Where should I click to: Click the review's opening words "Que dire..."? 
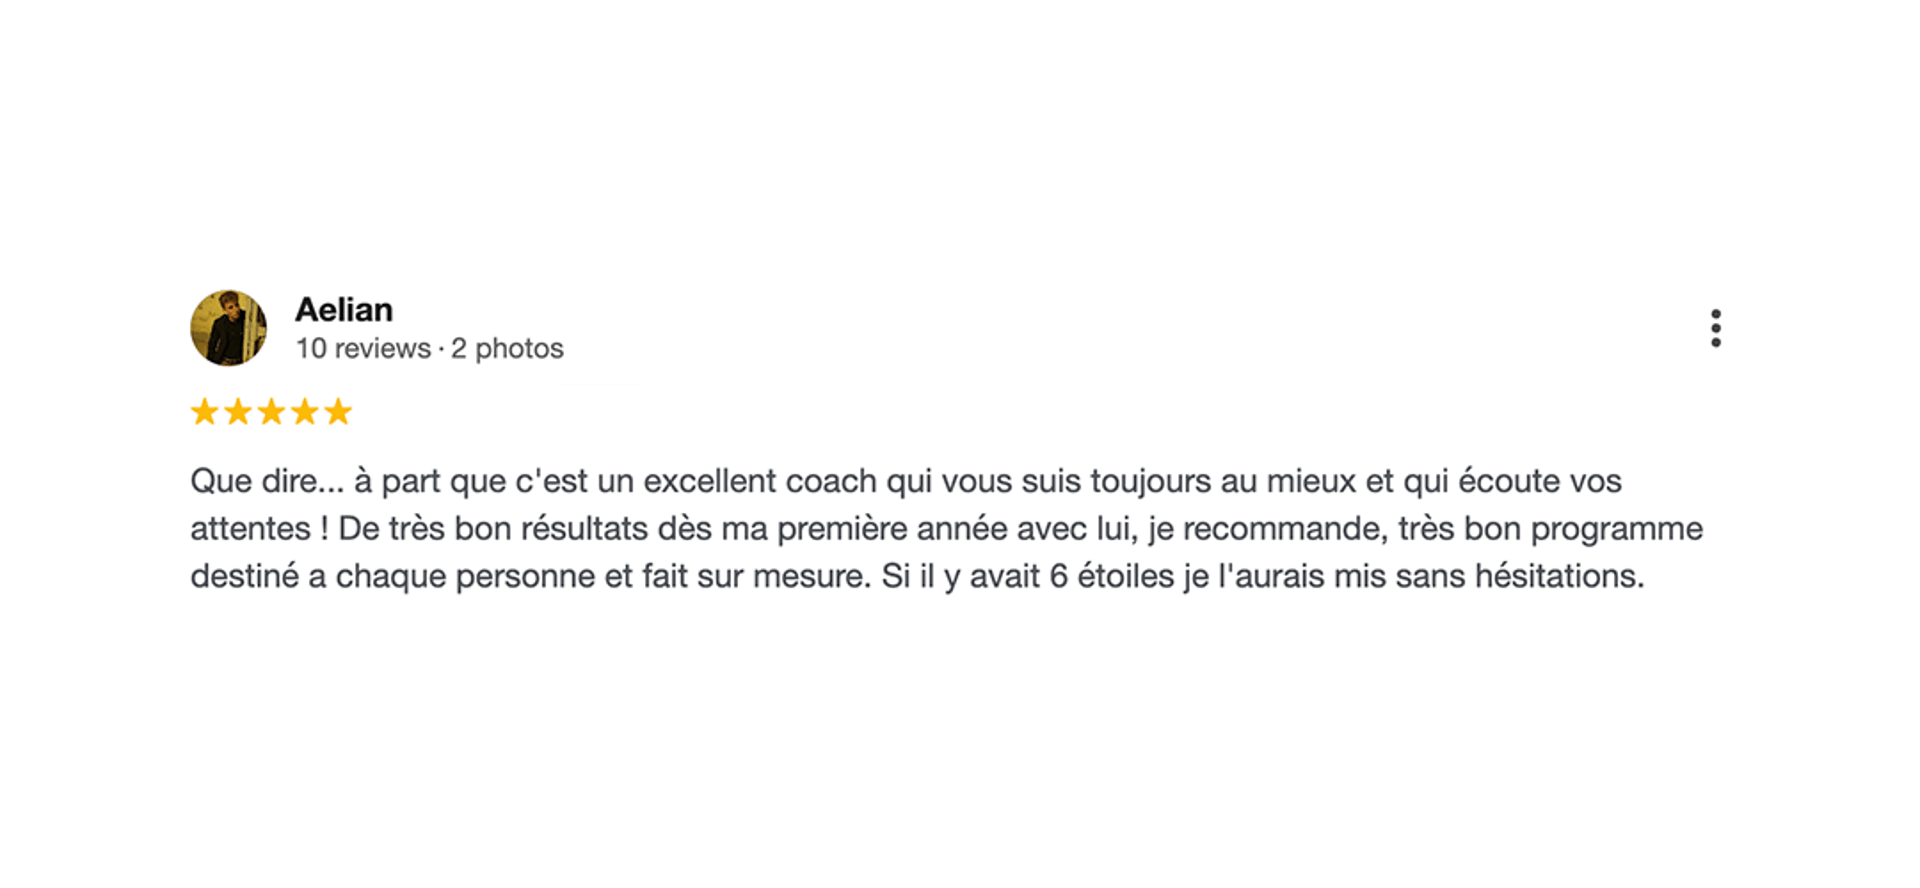coord(267,481)
